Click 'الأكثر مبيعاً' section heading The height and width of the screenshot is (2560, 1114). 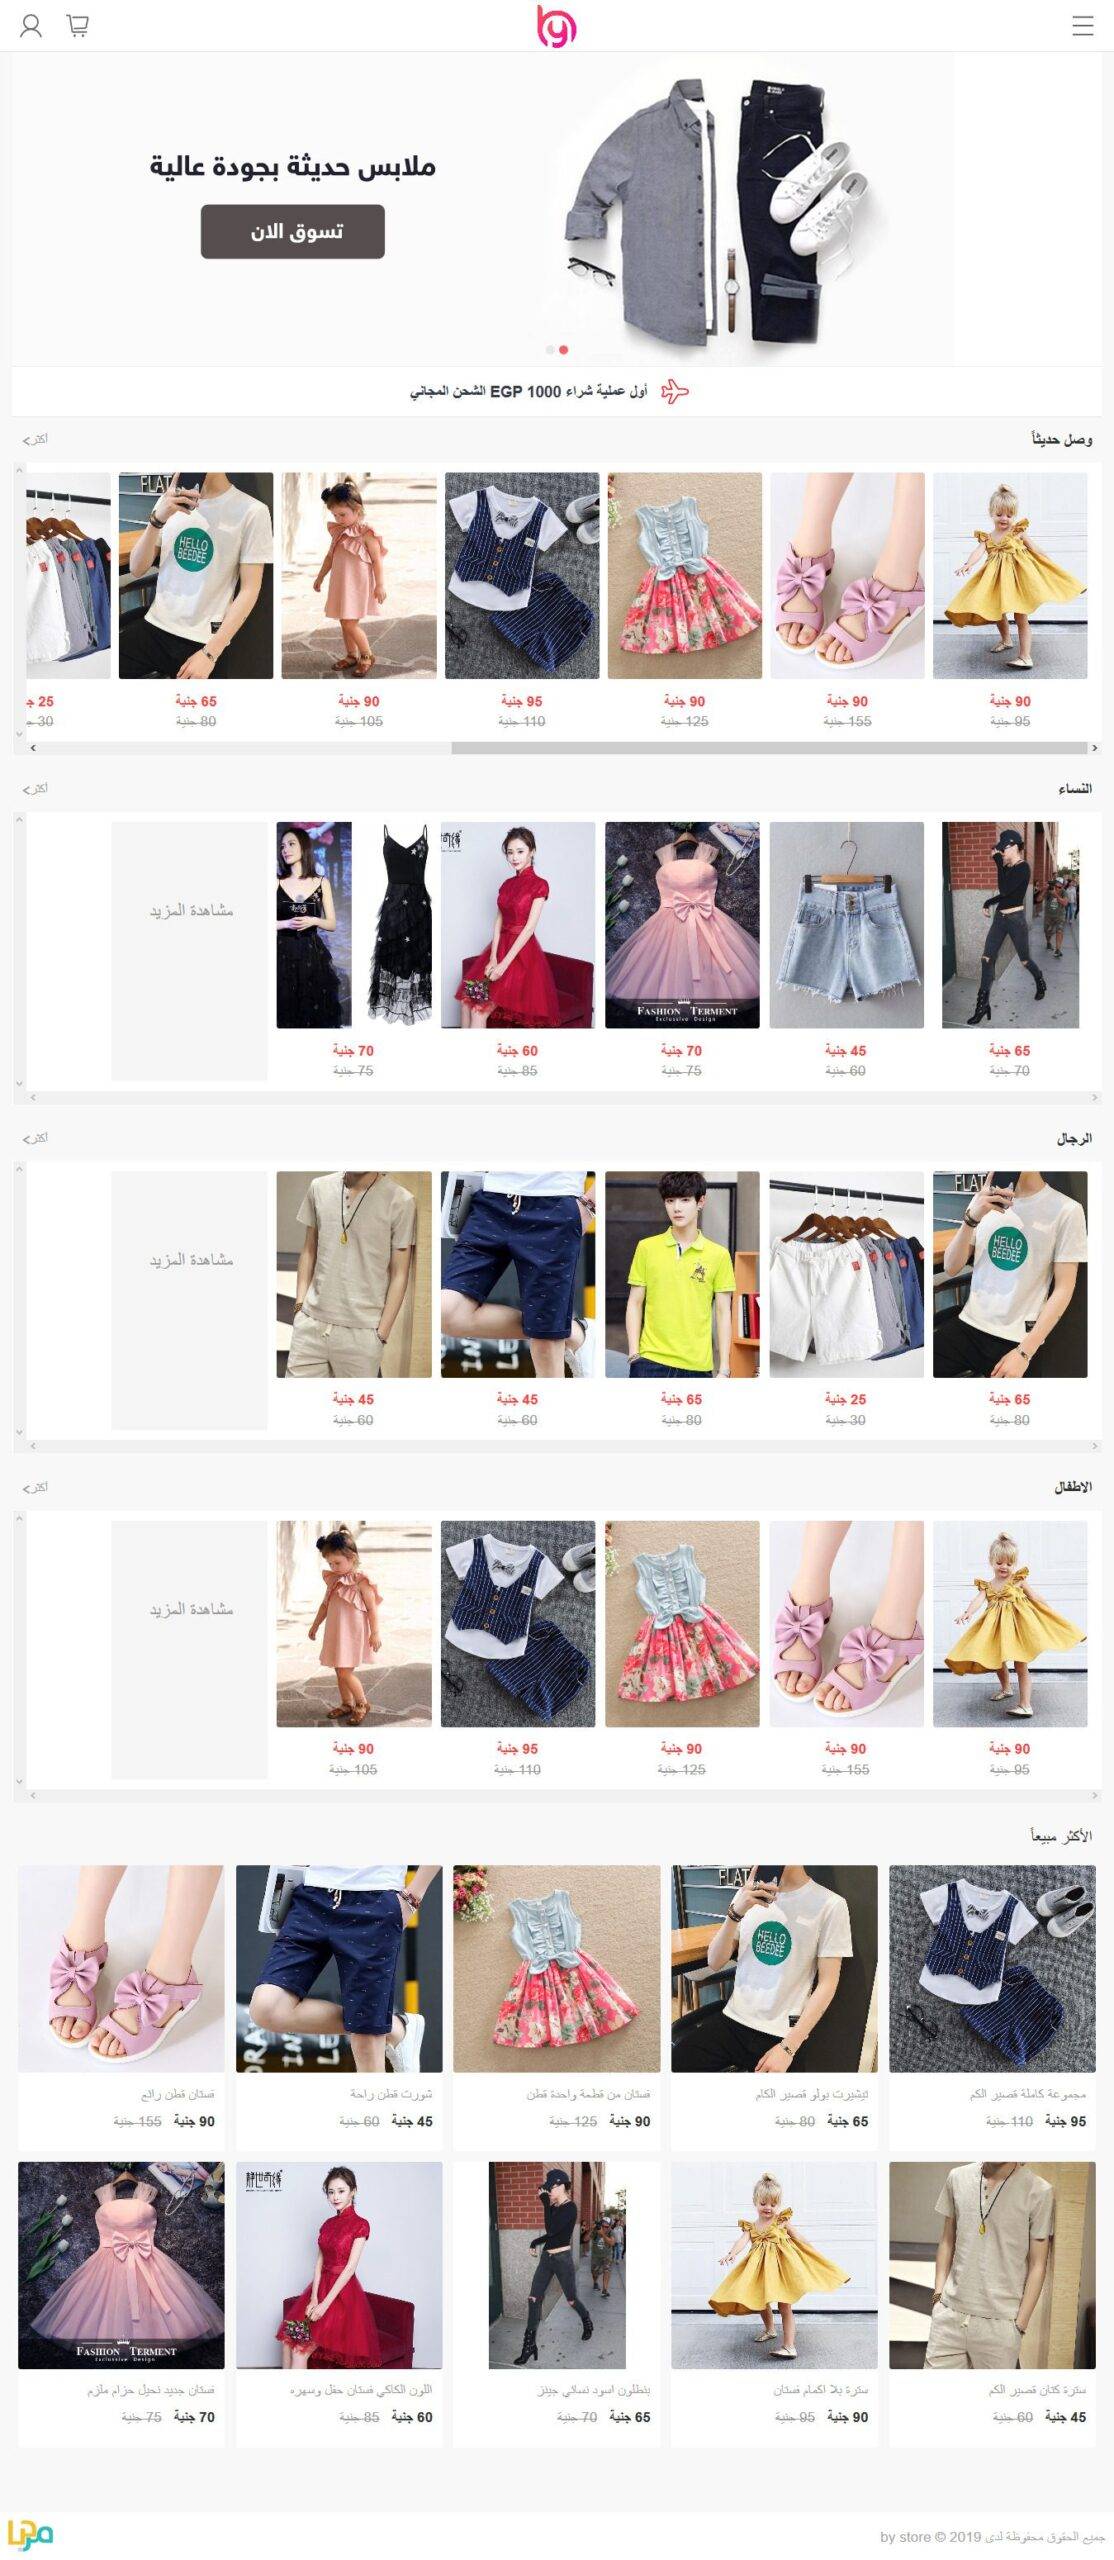tap(1061, 1836)
